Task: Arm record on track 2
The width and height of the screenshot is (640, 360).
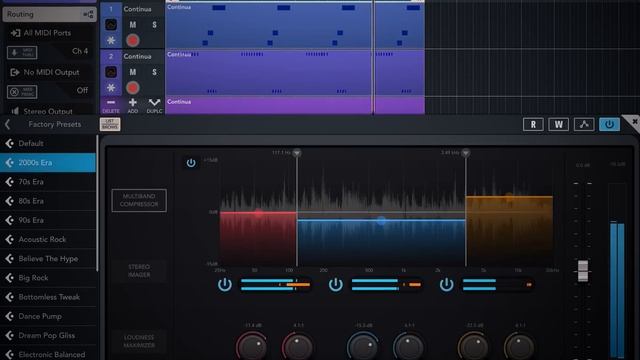Action: [x=132, y=88]
